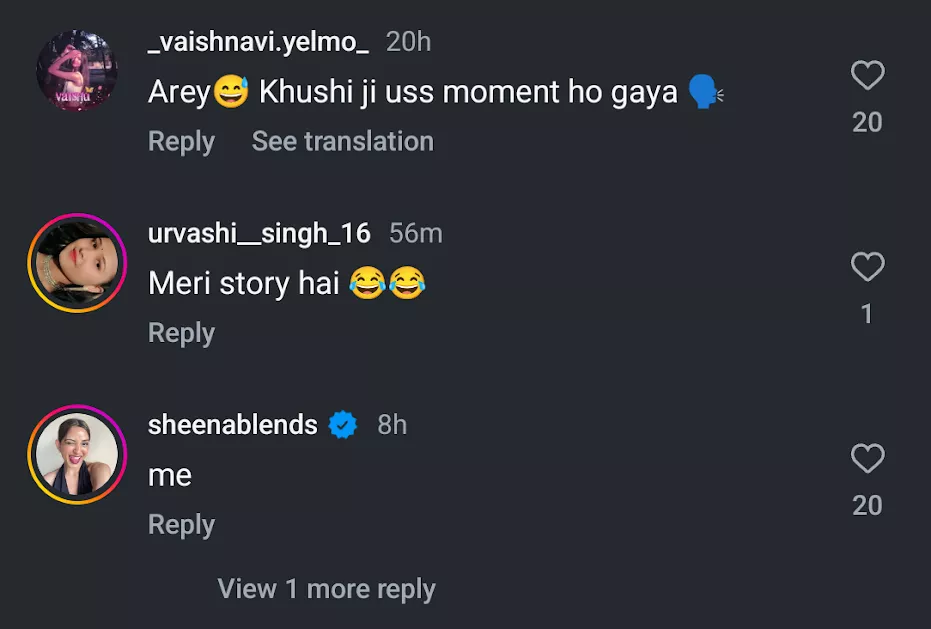Viewport: 931px width, 629px height.
Task: Like _vaishnavi.yelmo_'s comment with heart icon
Action: 867,76
